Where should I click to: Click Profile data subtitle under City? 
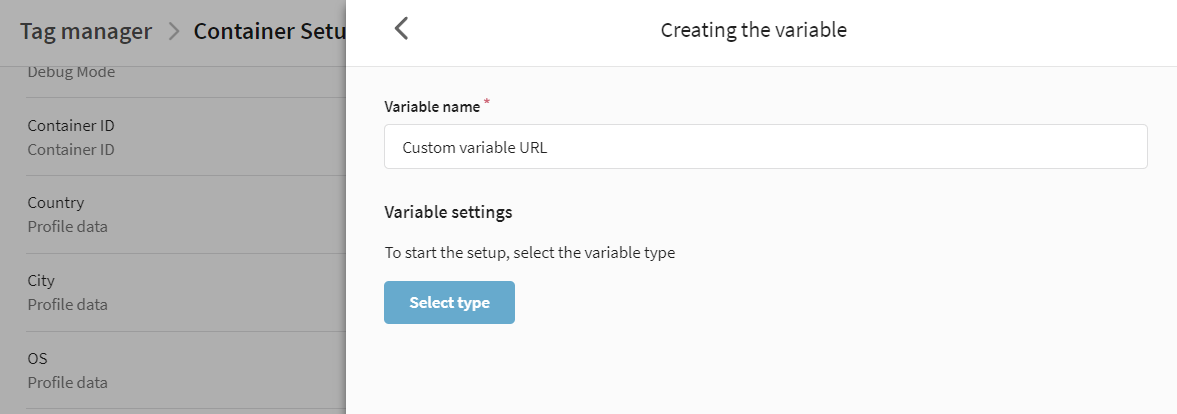tap(68, 304)
